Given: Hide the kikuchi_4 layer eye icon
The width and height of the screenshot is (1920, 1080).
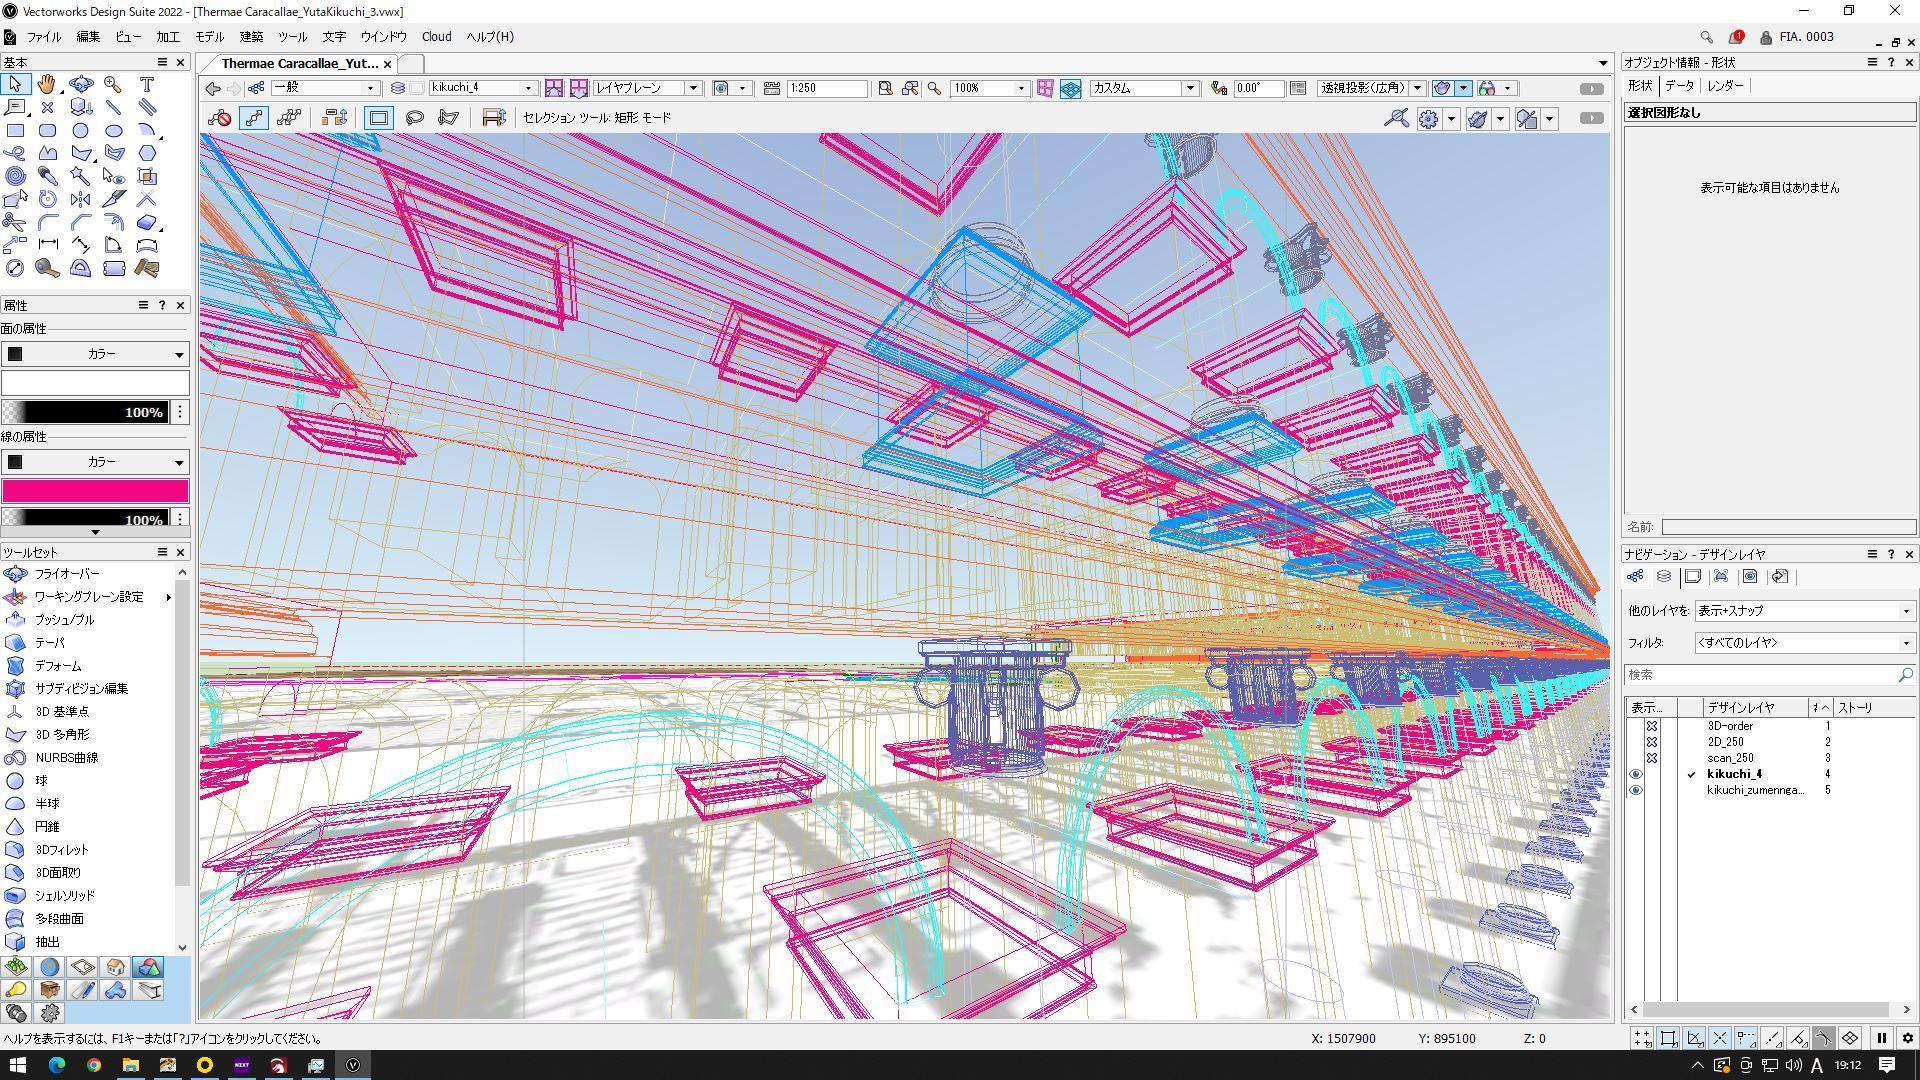Looking at the screenshot, I should click(1636, 774).
